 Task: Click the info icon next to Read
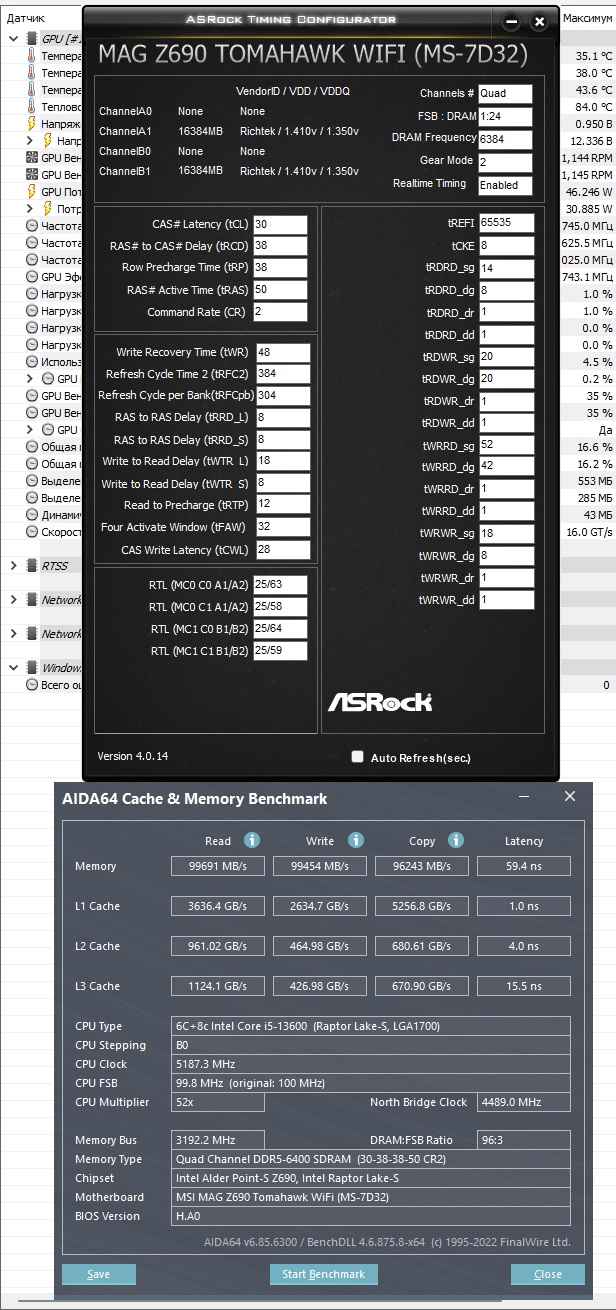252,840
